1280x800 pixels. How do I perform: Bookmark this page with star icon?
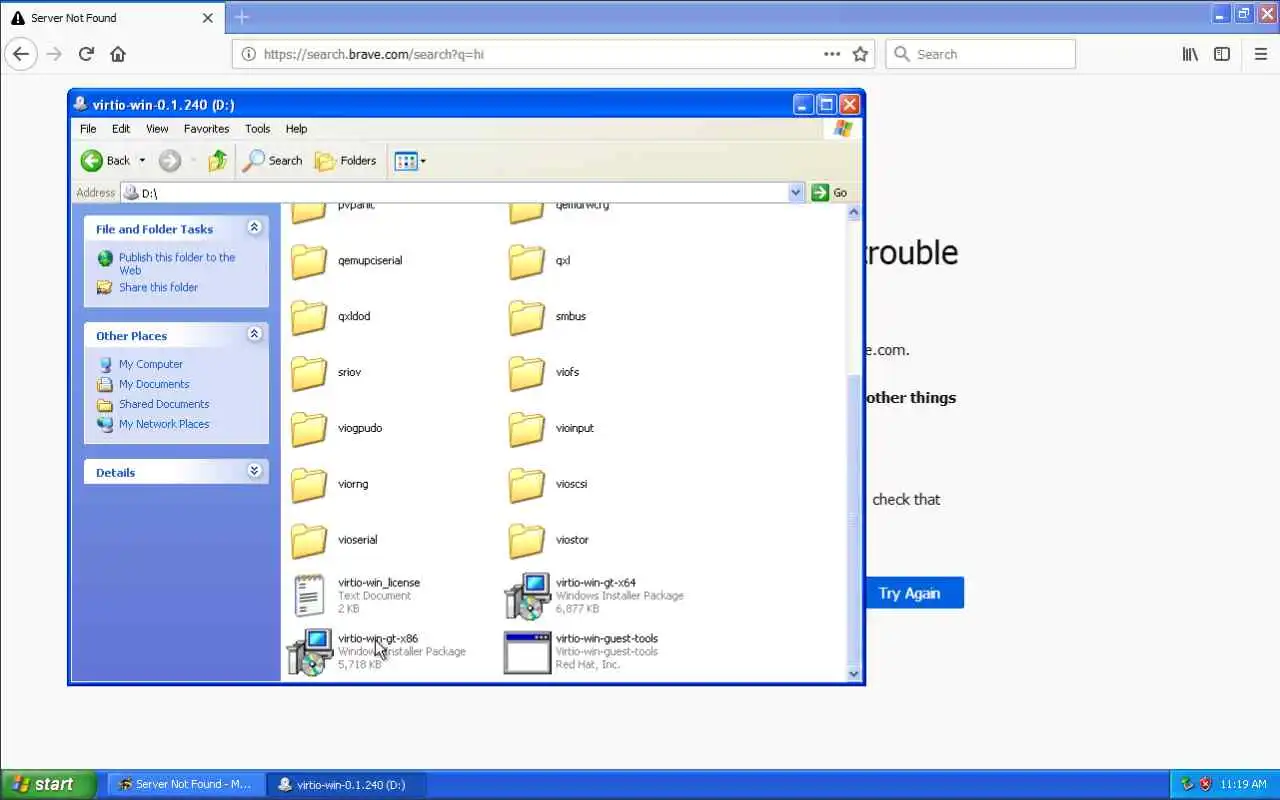[x=860, y=54]
